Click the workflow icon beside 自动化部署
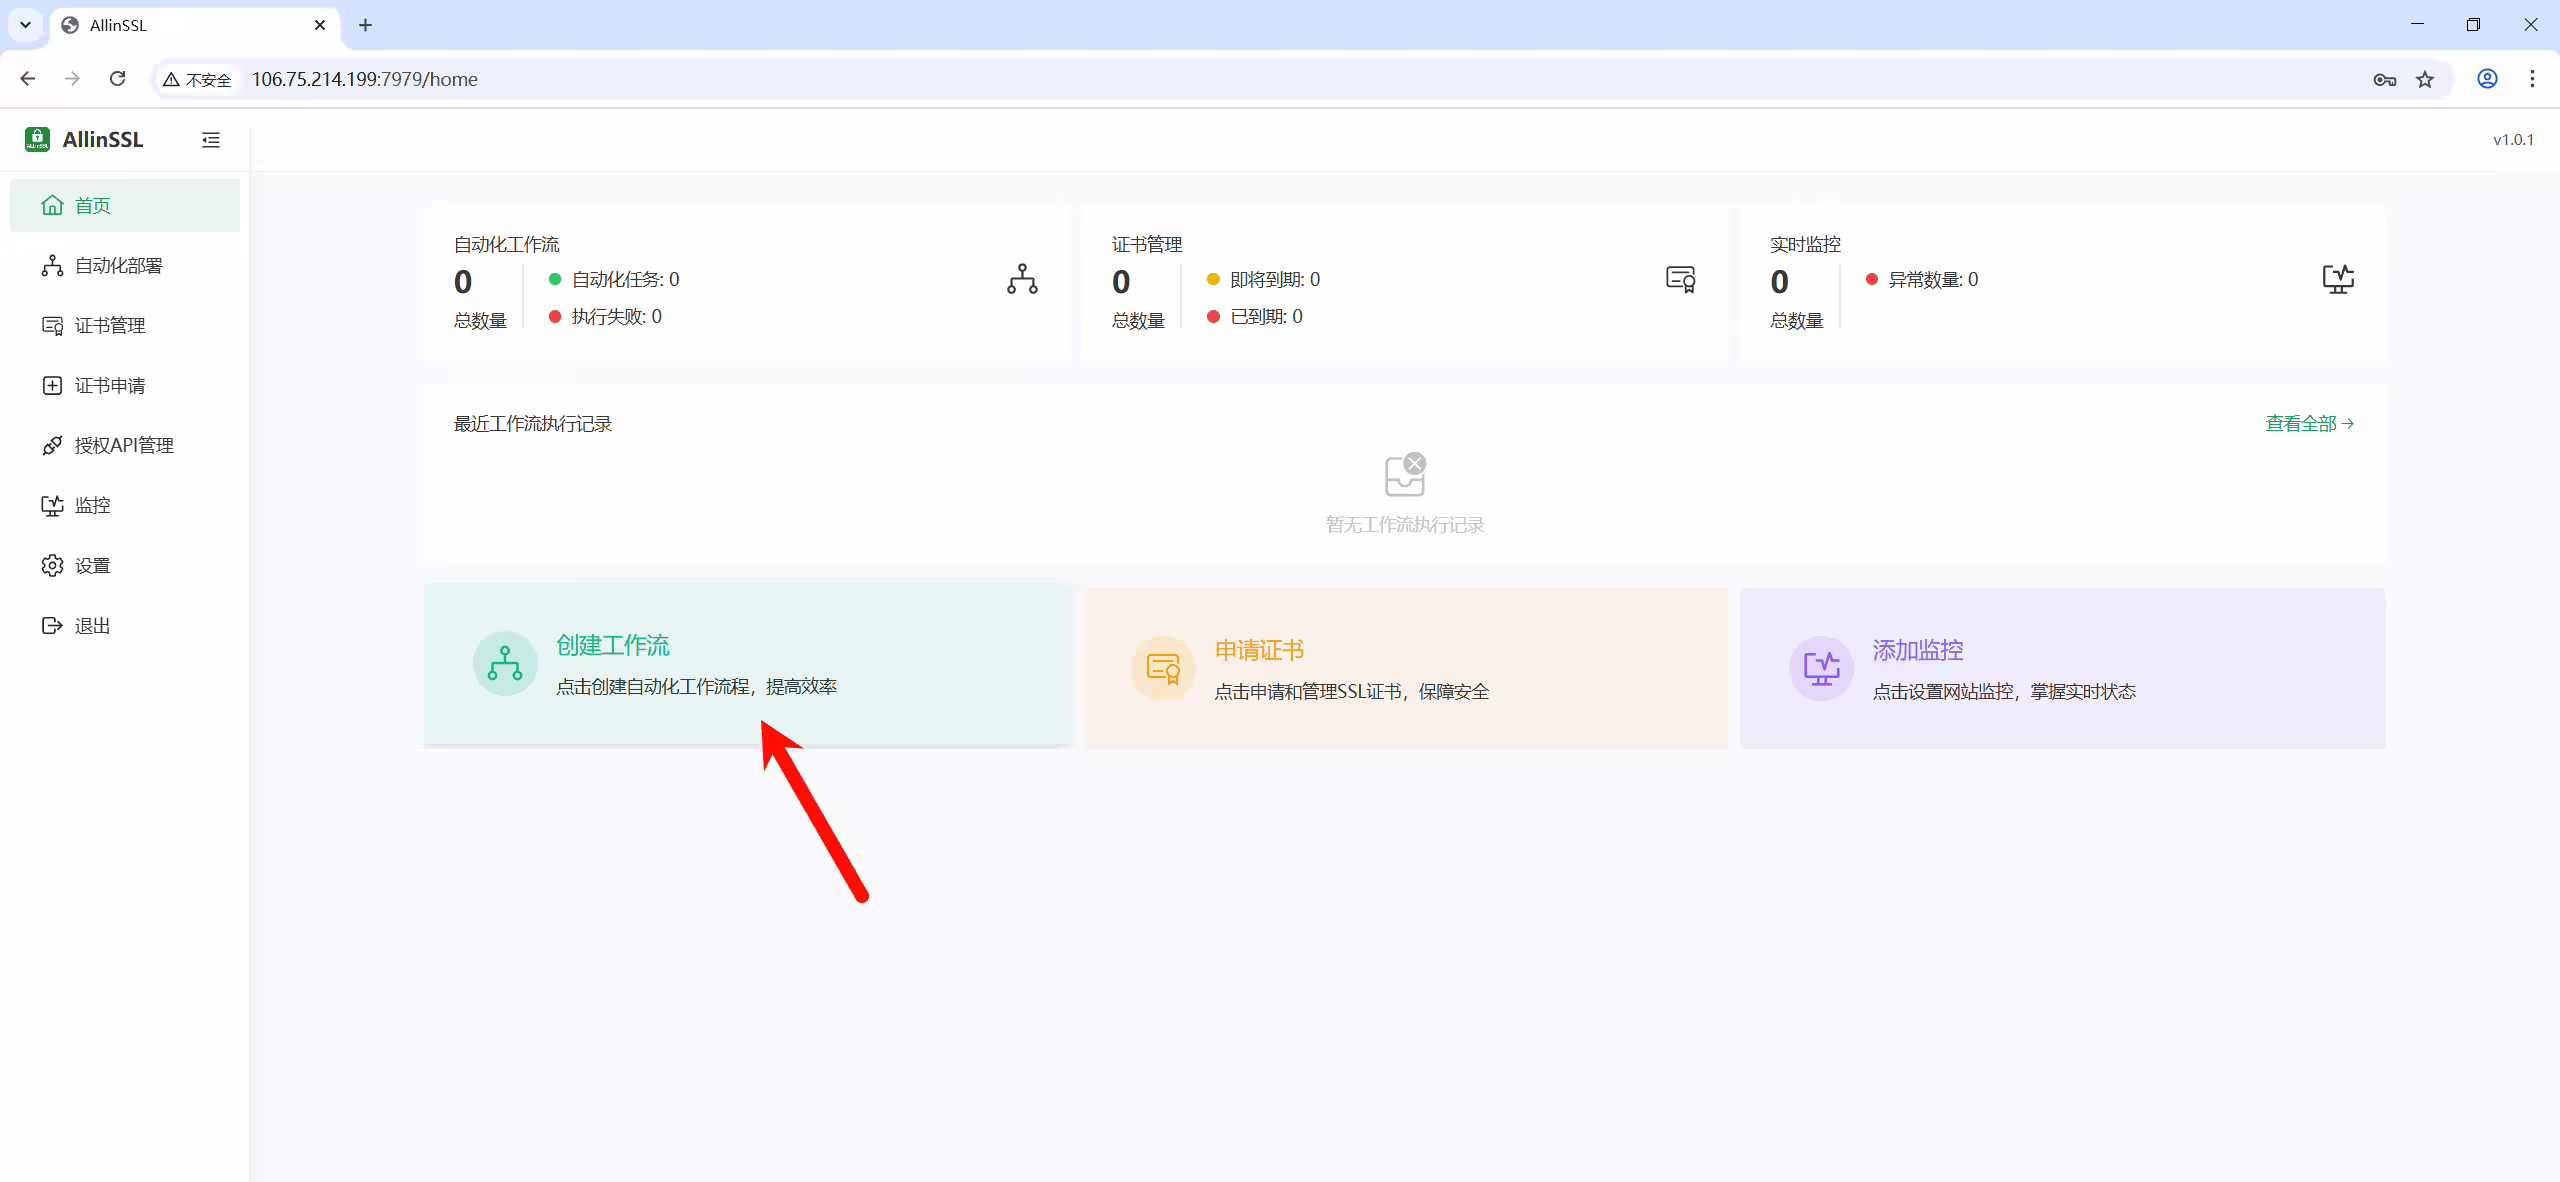Screen dimensions: 2560x1182 coord(52,265)
